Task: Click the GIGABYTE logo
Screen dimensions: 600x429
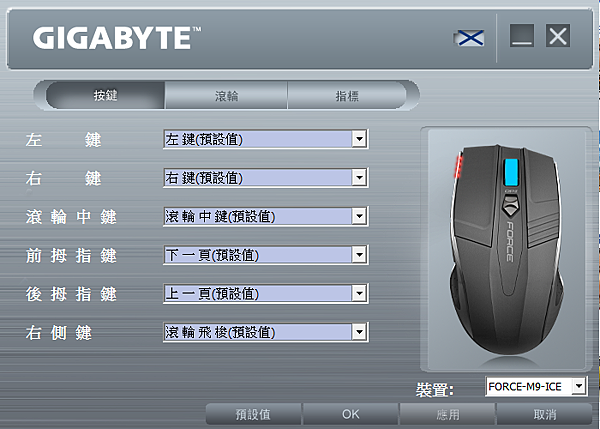Action: pos(117,38)
